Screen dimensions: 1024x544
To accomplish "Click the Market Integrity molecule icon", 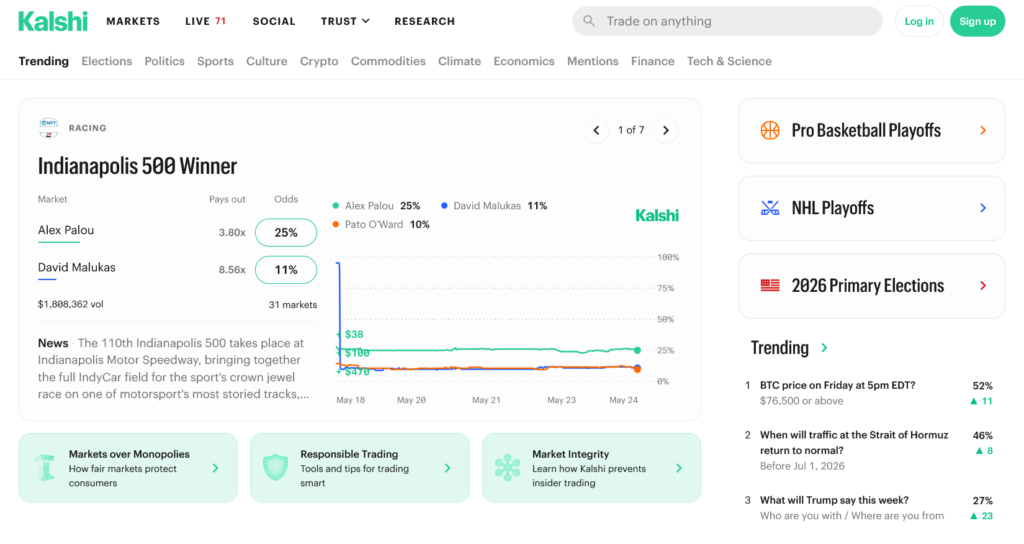I will [507, 468].
